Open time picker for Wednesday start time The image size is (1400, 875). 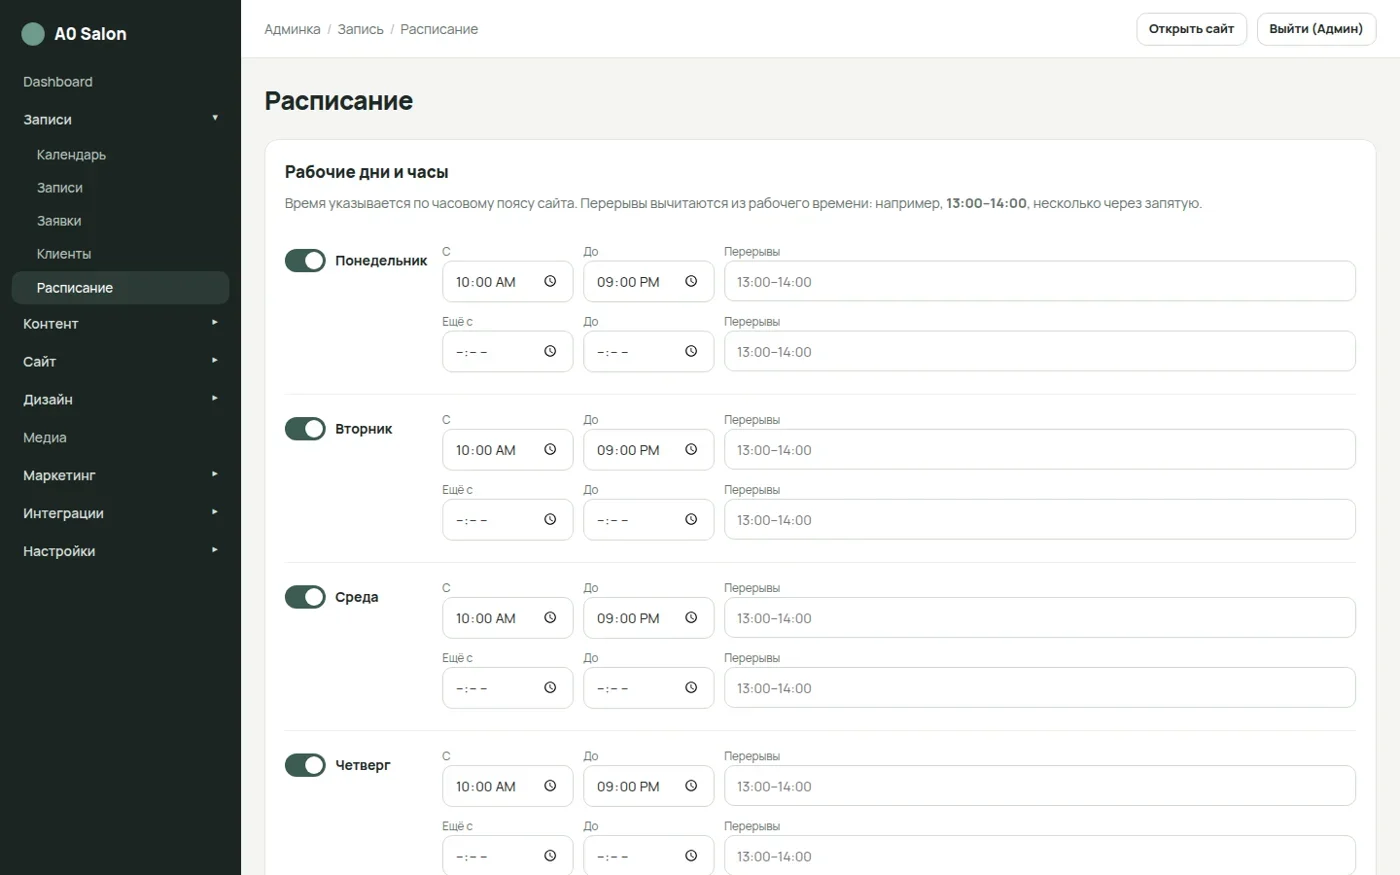pyautogui.click(x=550, y=618)
